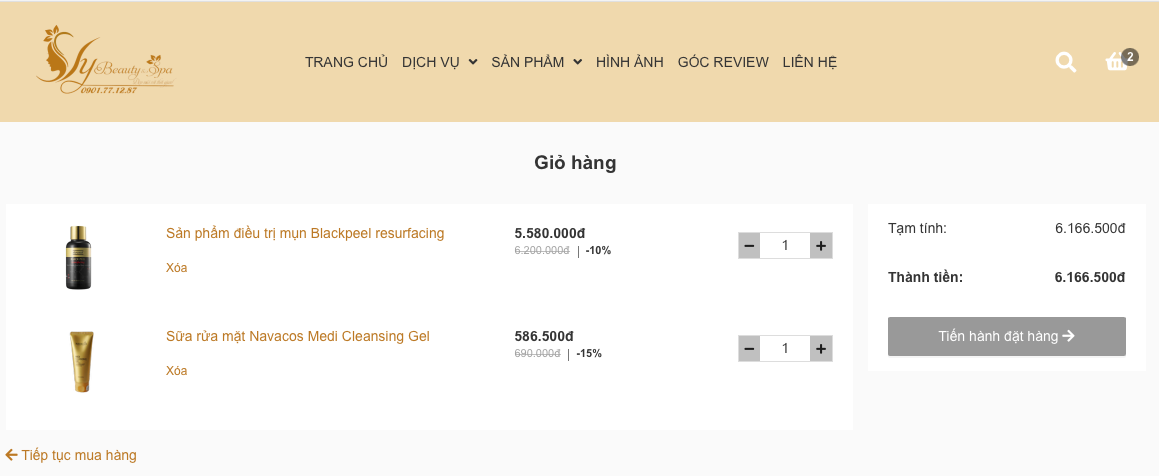Remove Navacos Cleansing Gel via Xóa link
1159x476 pixels.
click(176, 371)
